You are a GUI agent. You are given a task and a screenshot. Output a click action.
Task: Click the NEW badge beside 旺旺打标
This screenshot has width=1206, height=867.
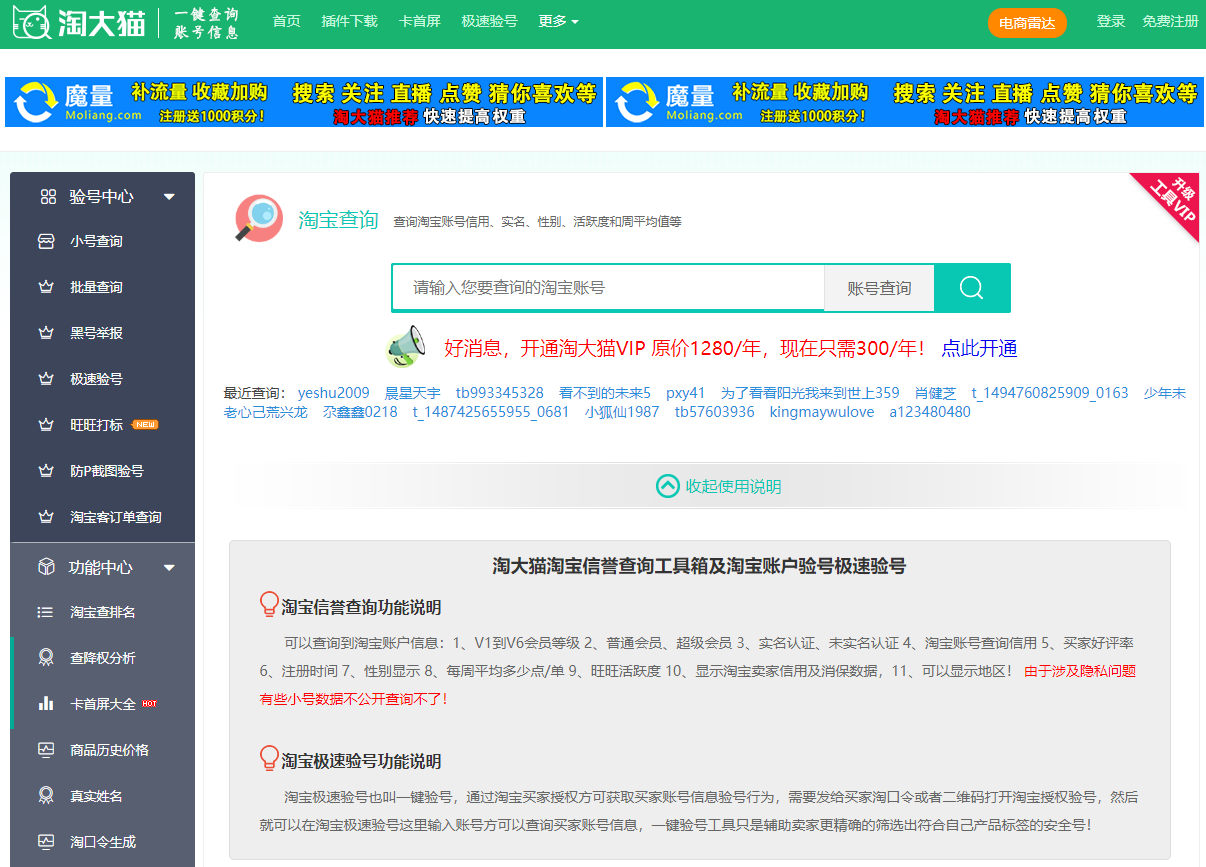click(x=145, y=425)
